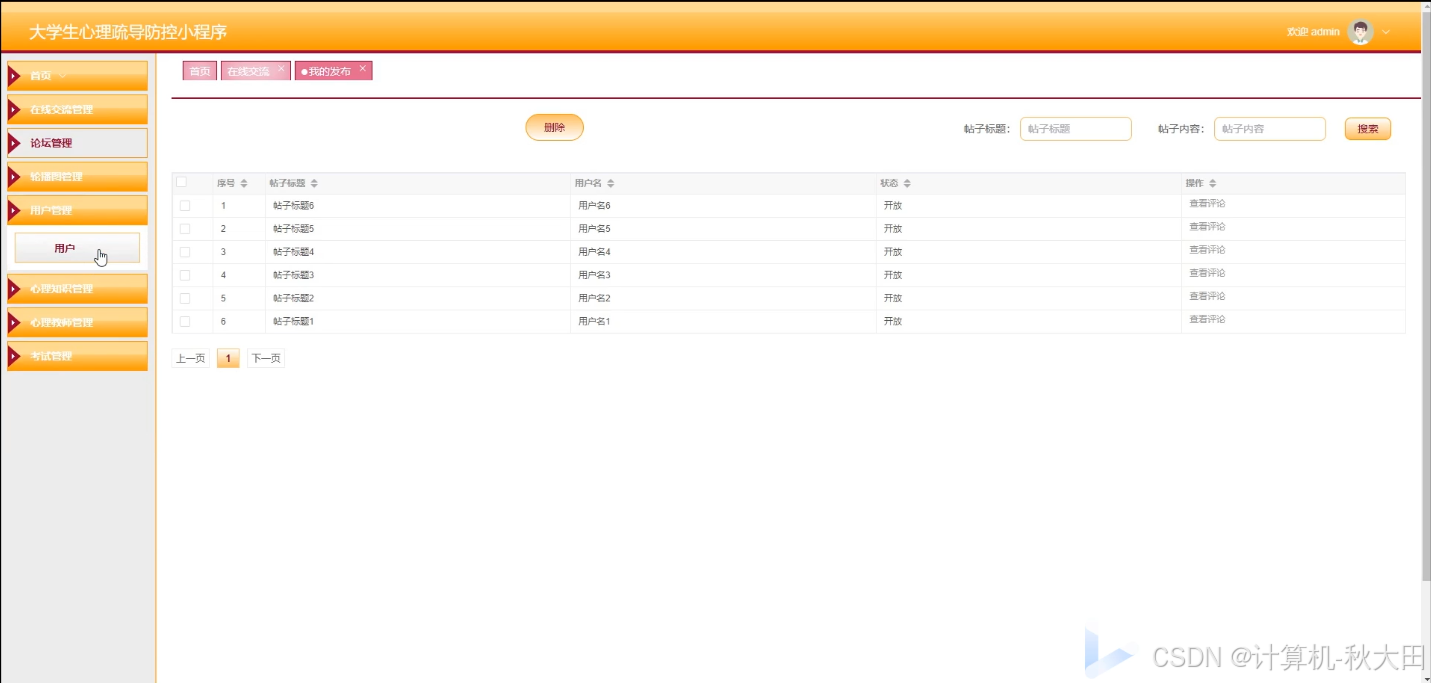Viewport: 1431px width, 683px height.
Task: Select page number 1 in pagination
Action: point(228,358)
